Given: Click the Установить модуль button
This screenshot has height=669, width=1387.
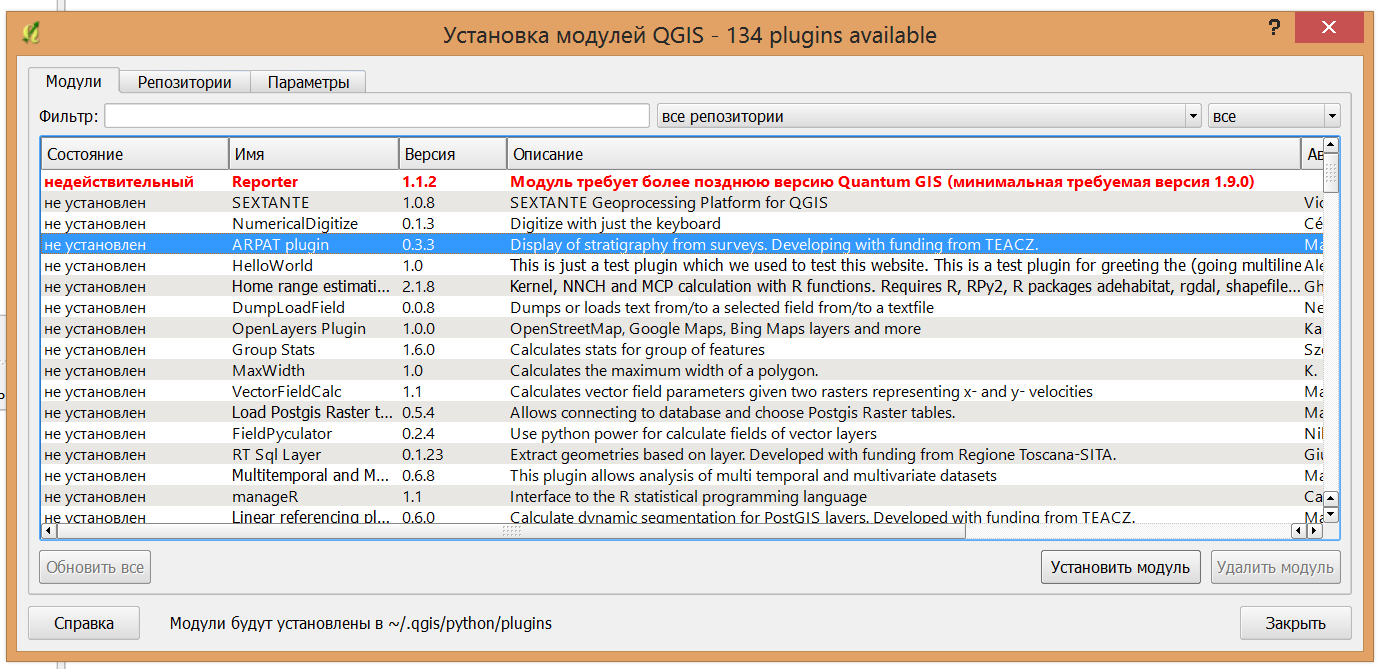Looking at the screenshot, I should point(1120,567).
